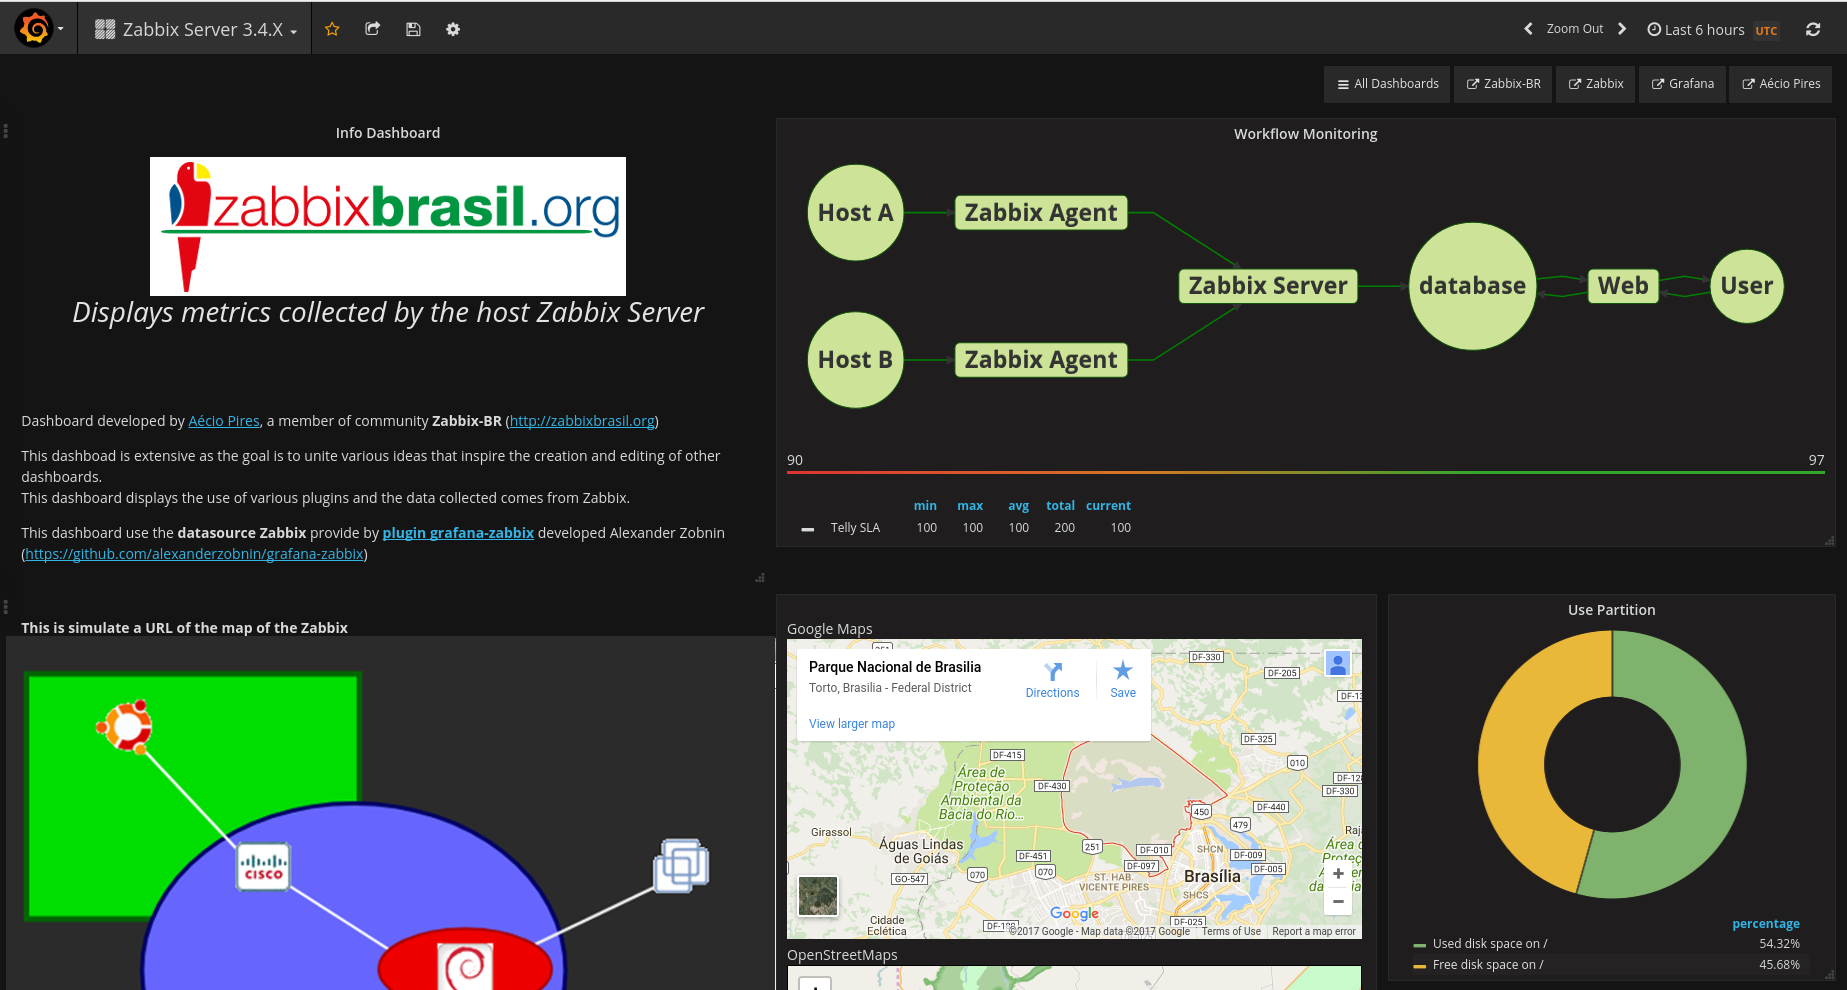Select the database workflow node
Screen dimensions: 1847x990
click(1472, 286)
